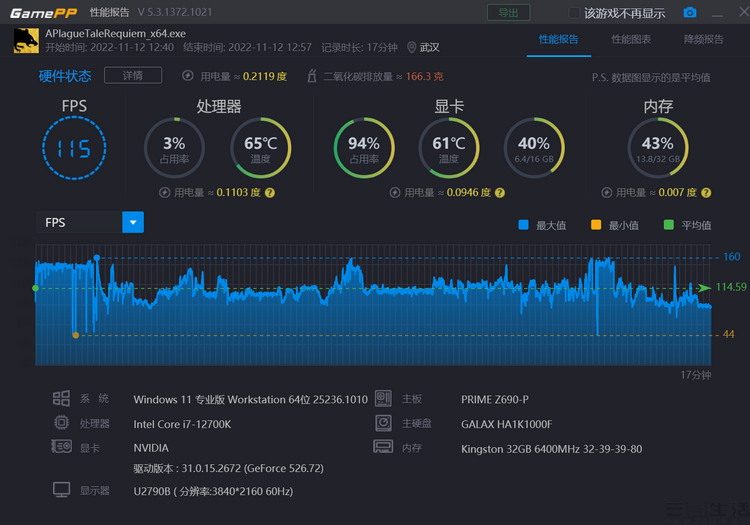This screenshot has width=750, height=525.
Task: Open hardware status 详情 details button
Action: (140, 76)
